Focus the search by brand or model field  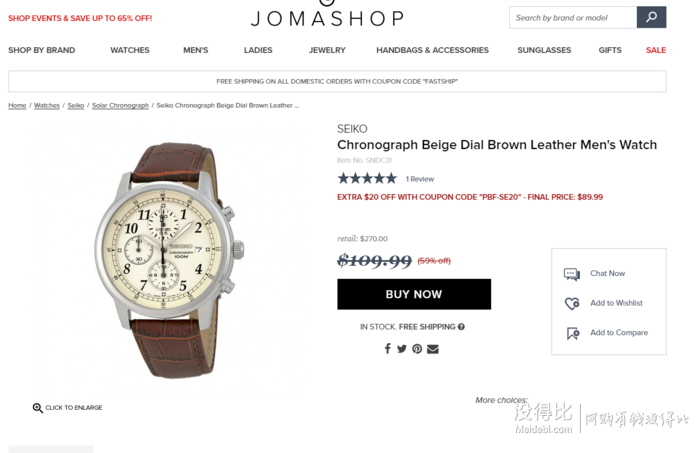[573, 17]
